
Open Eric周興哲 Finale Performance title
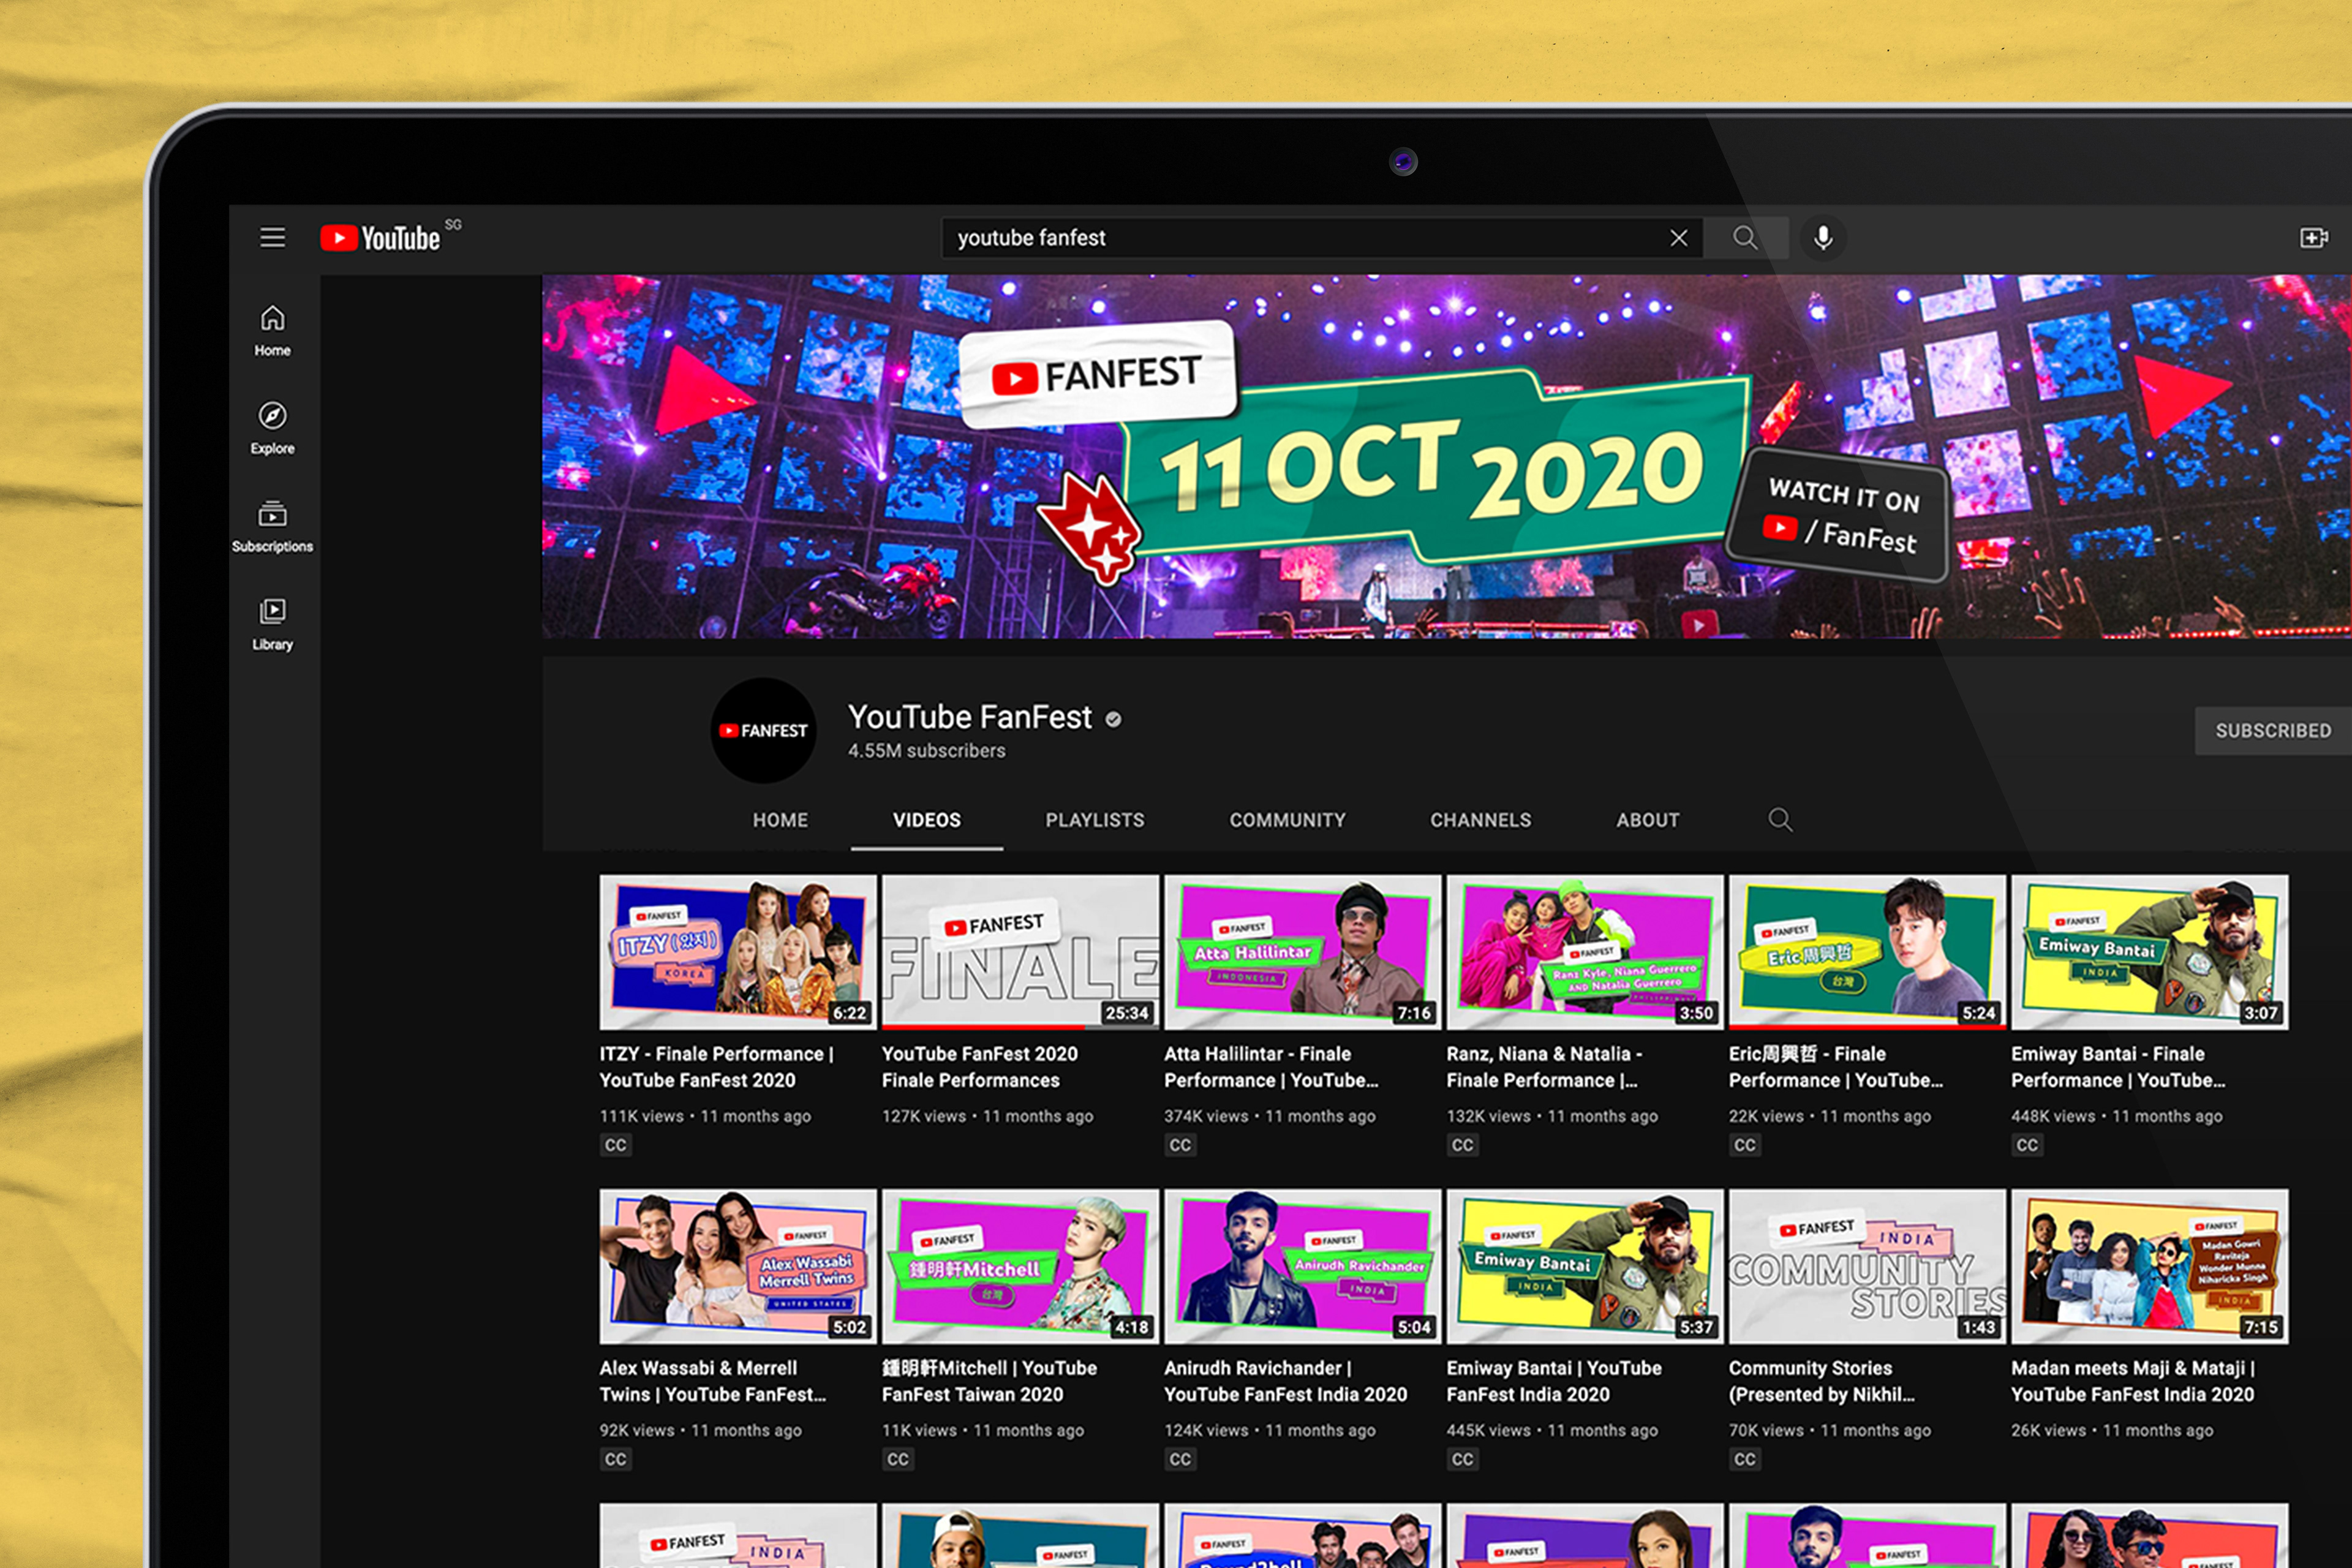tap(1836, 1067)
